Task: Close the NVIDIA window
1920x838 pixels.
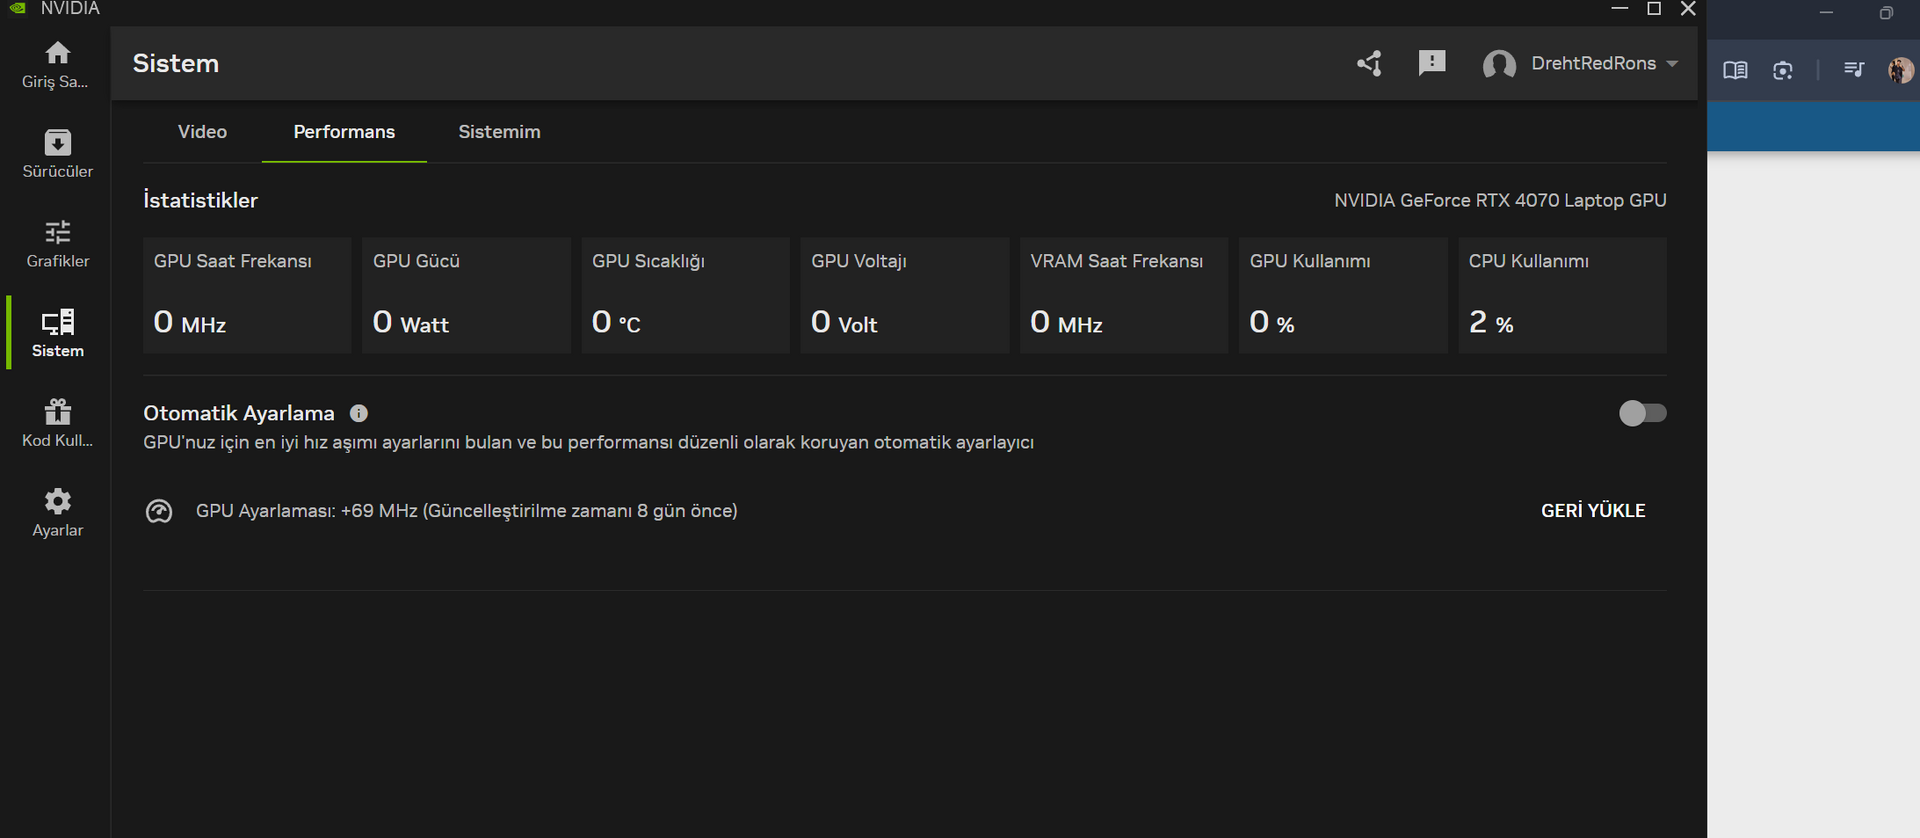Action: coord(1688,8)
